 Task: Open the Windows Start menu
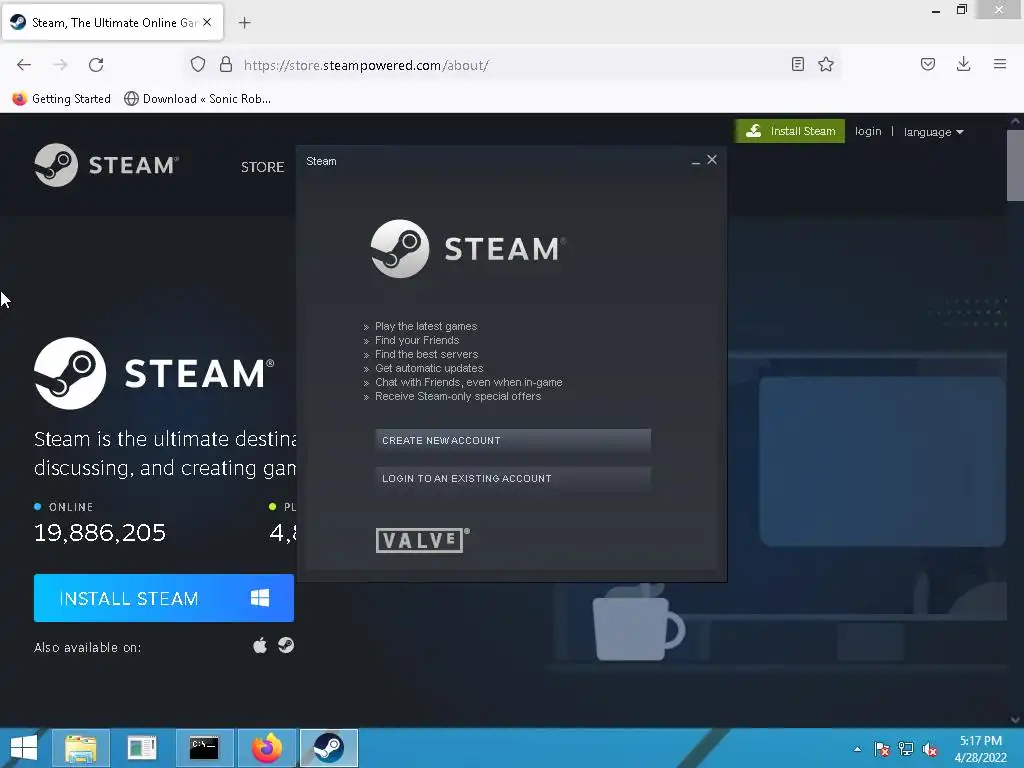click(24, 748)
